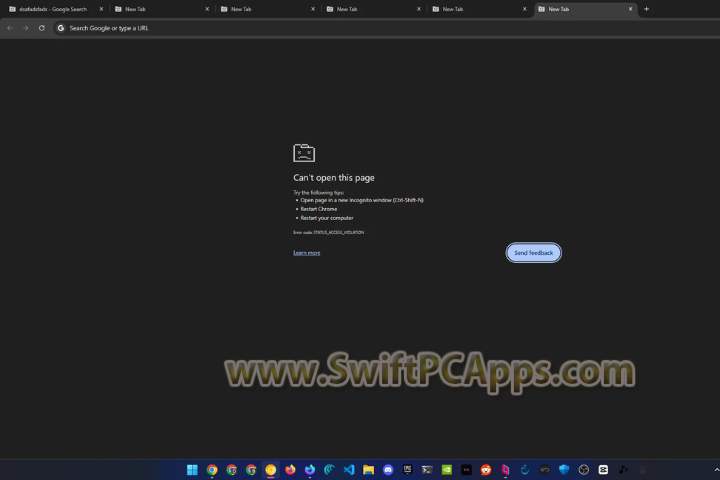Open Reddit from the taskbar

(486, 469)
